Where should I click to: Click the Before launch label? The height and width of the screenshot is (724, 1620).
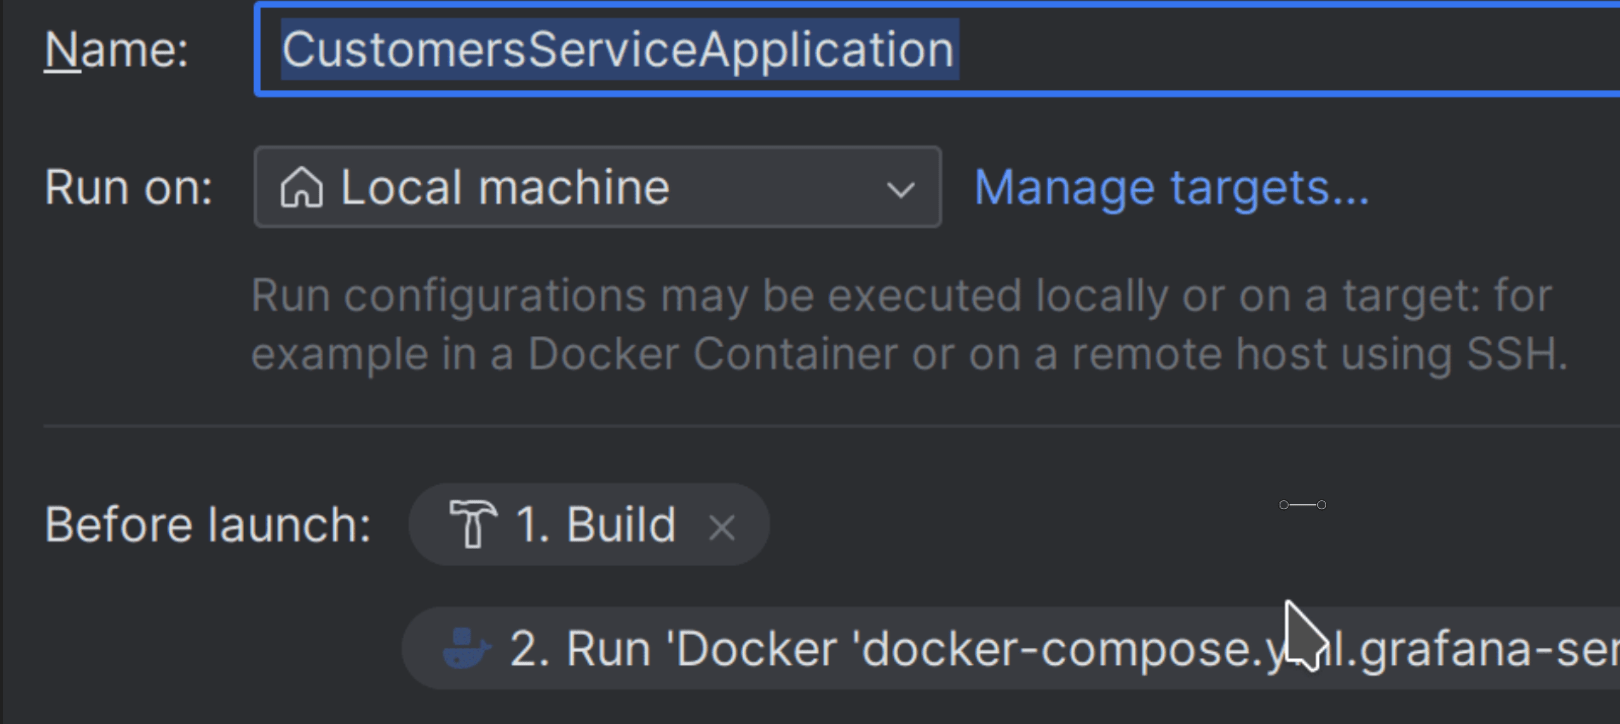207,525
